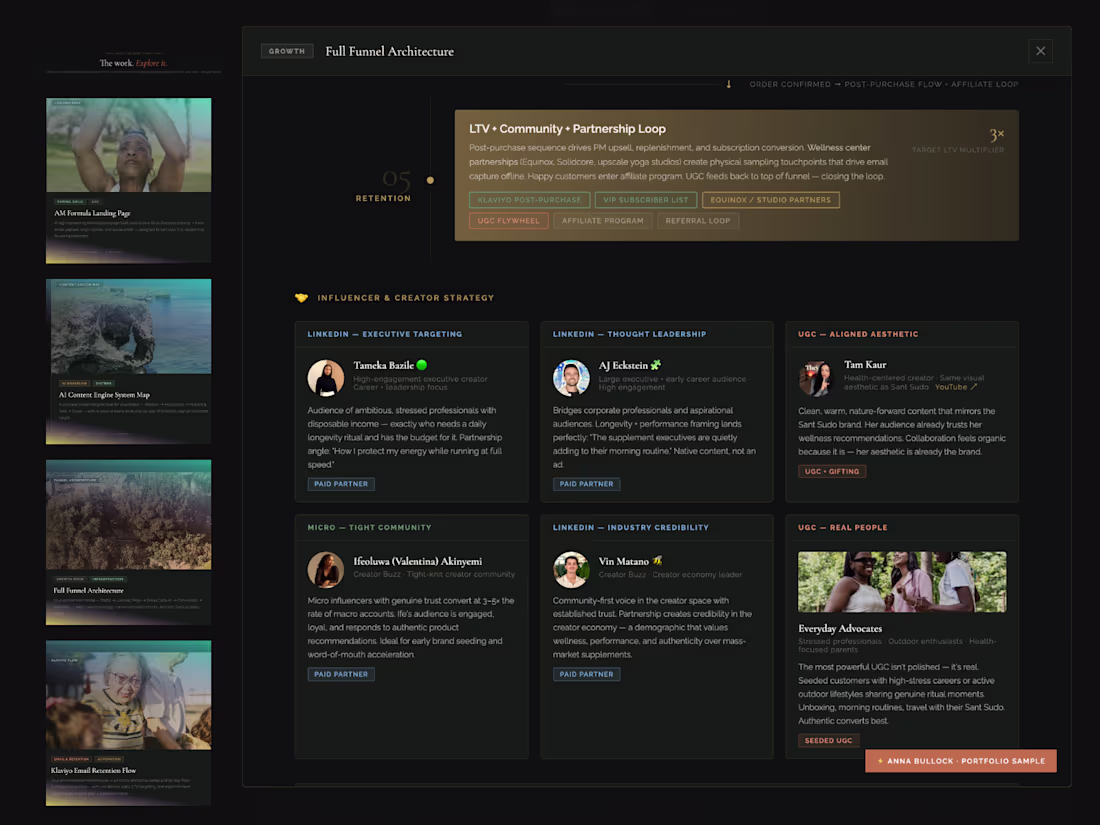Viewport: 1100px width, 825px height.
Task: Click Tam Kaur's profile avatar
Action: 816,377
